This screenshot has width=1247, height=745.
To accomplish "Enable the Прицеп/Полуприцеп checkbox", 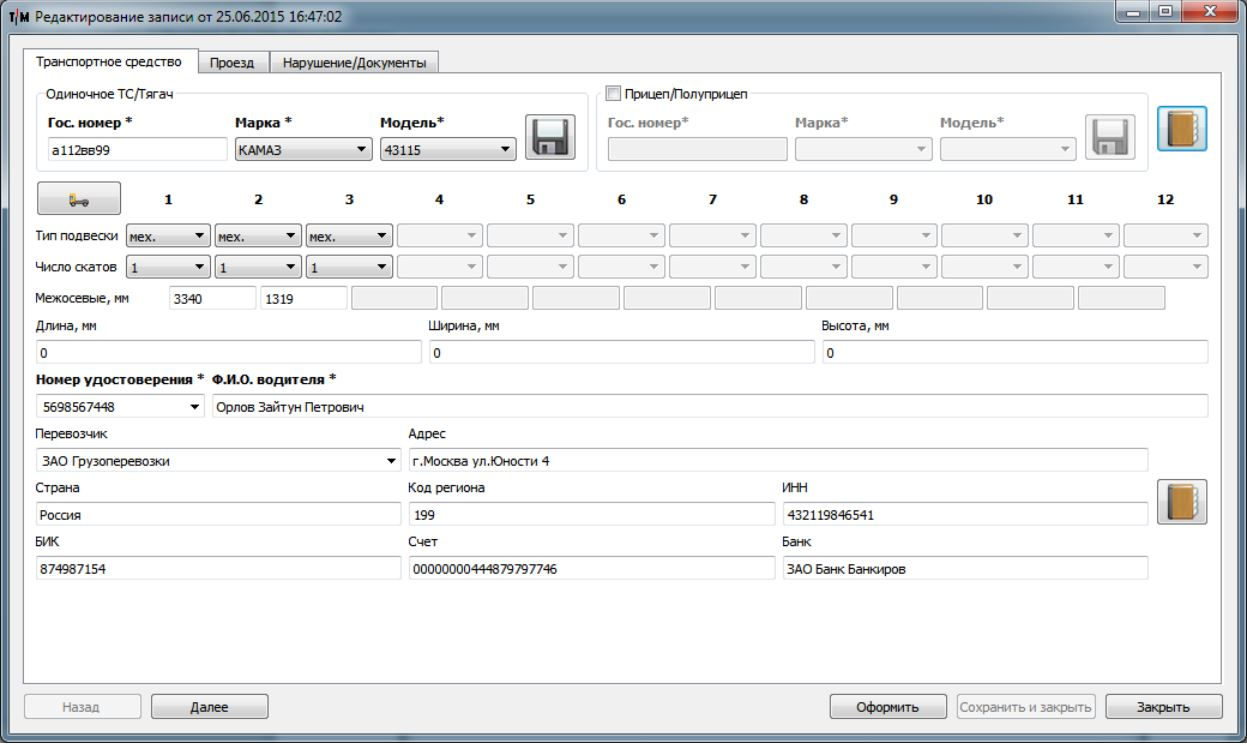I will (x=614, y=94).
